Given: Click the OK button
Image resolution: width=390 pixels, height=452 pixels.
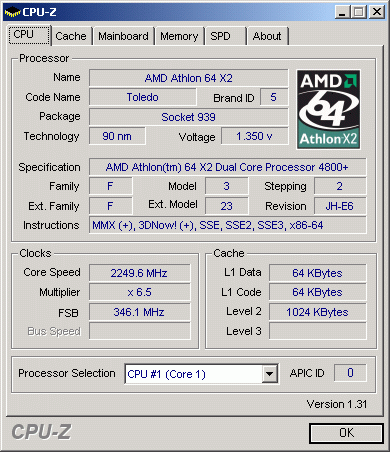Looking at the screenshot, I should coord(346,433).
